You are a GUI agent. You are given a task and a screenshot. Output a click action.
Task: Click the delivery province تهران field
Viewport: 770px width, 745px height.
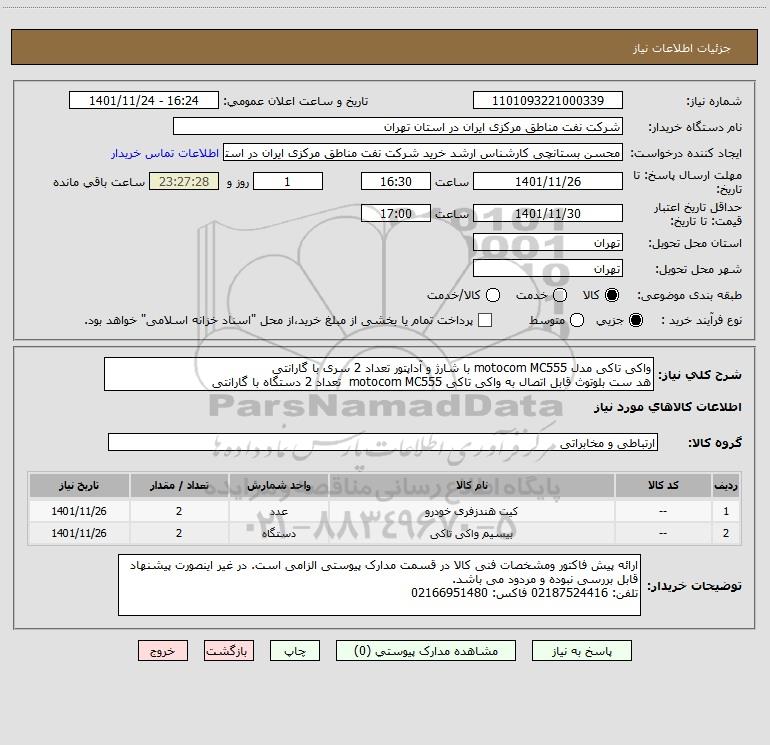(x=548, y=242)
